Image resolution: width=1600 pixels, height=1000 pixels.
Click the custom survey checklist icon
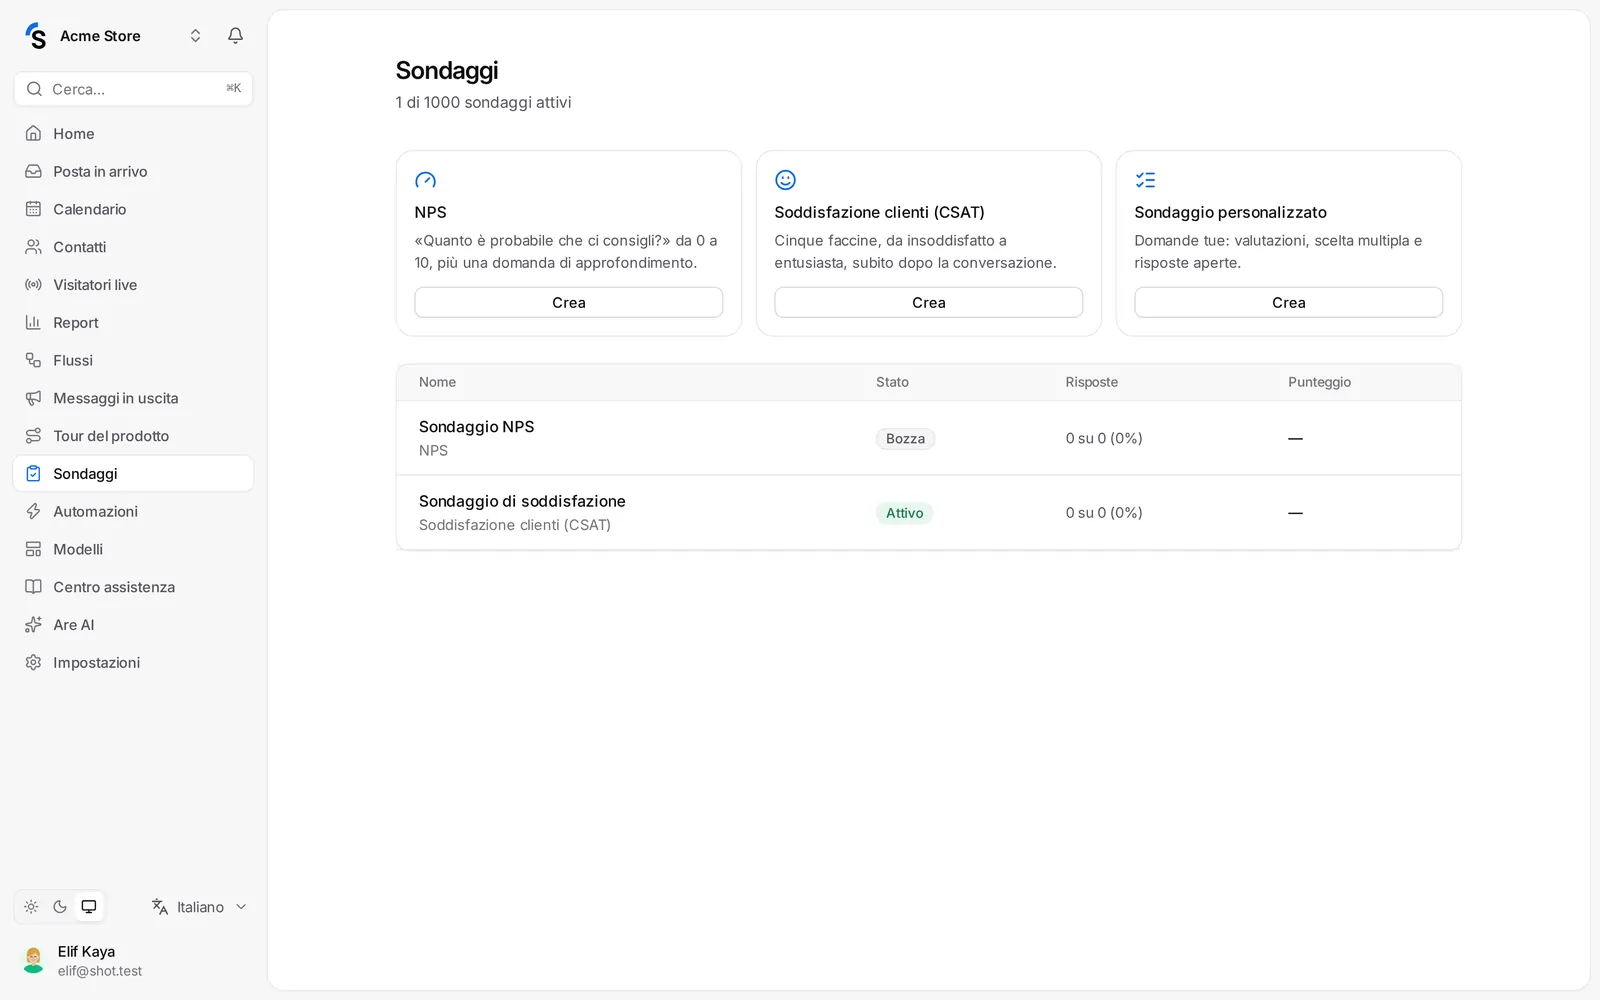(1146, 180)
